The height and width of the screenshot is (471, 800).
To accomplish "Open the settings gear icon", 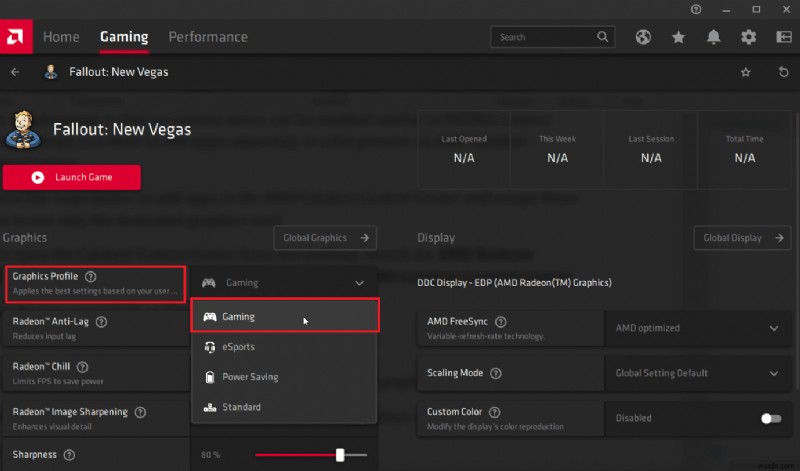I will pyautogui.click(x=748, y=37).
